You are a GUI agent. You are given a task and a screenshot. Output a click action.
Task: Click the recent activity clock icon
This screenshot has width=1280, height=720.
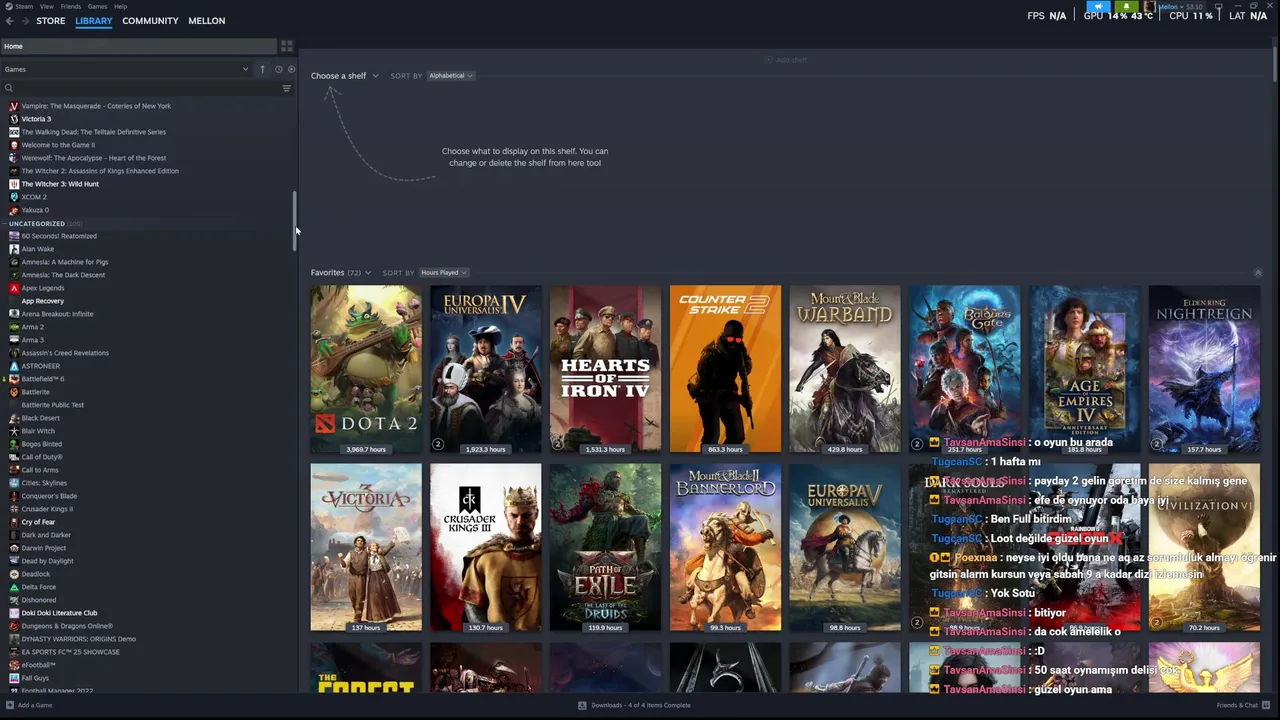(278, 69)
